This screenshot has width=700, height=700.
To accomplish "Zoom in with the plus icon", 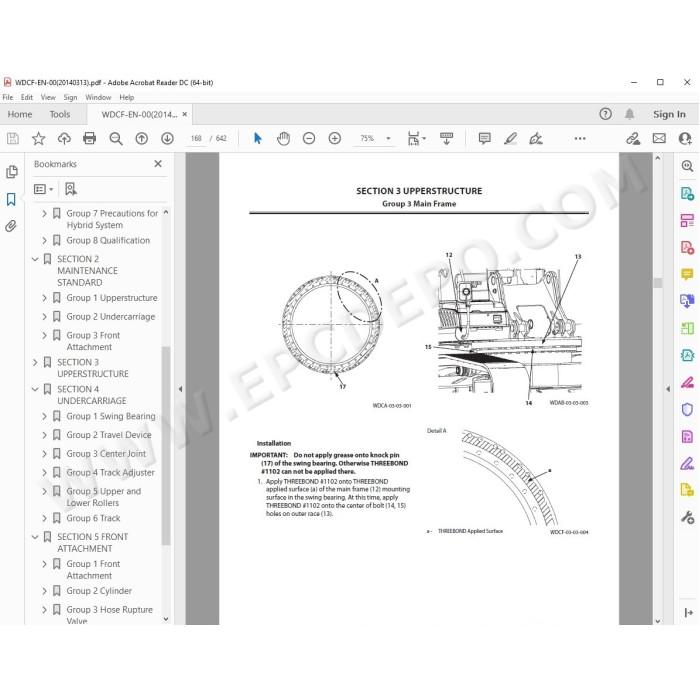I will click(335, 138).
